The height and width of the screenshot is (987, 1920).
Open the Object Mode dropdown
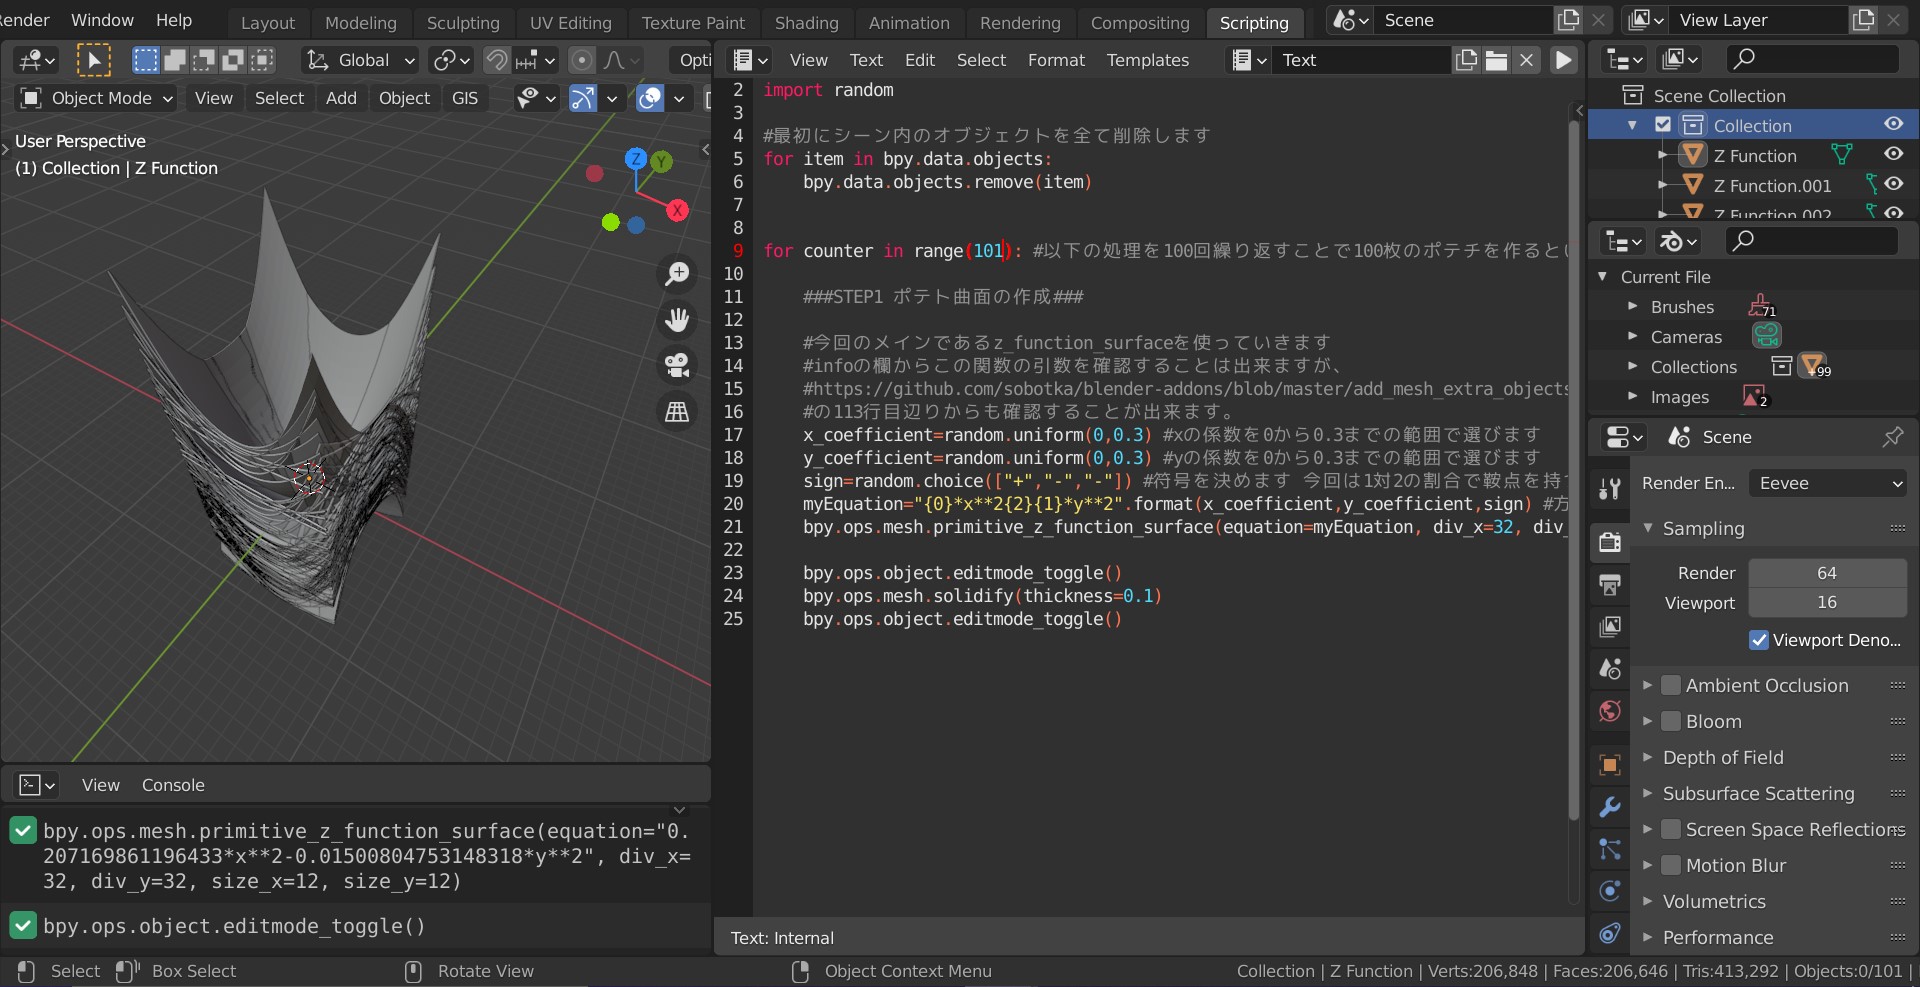pos(98,98)
